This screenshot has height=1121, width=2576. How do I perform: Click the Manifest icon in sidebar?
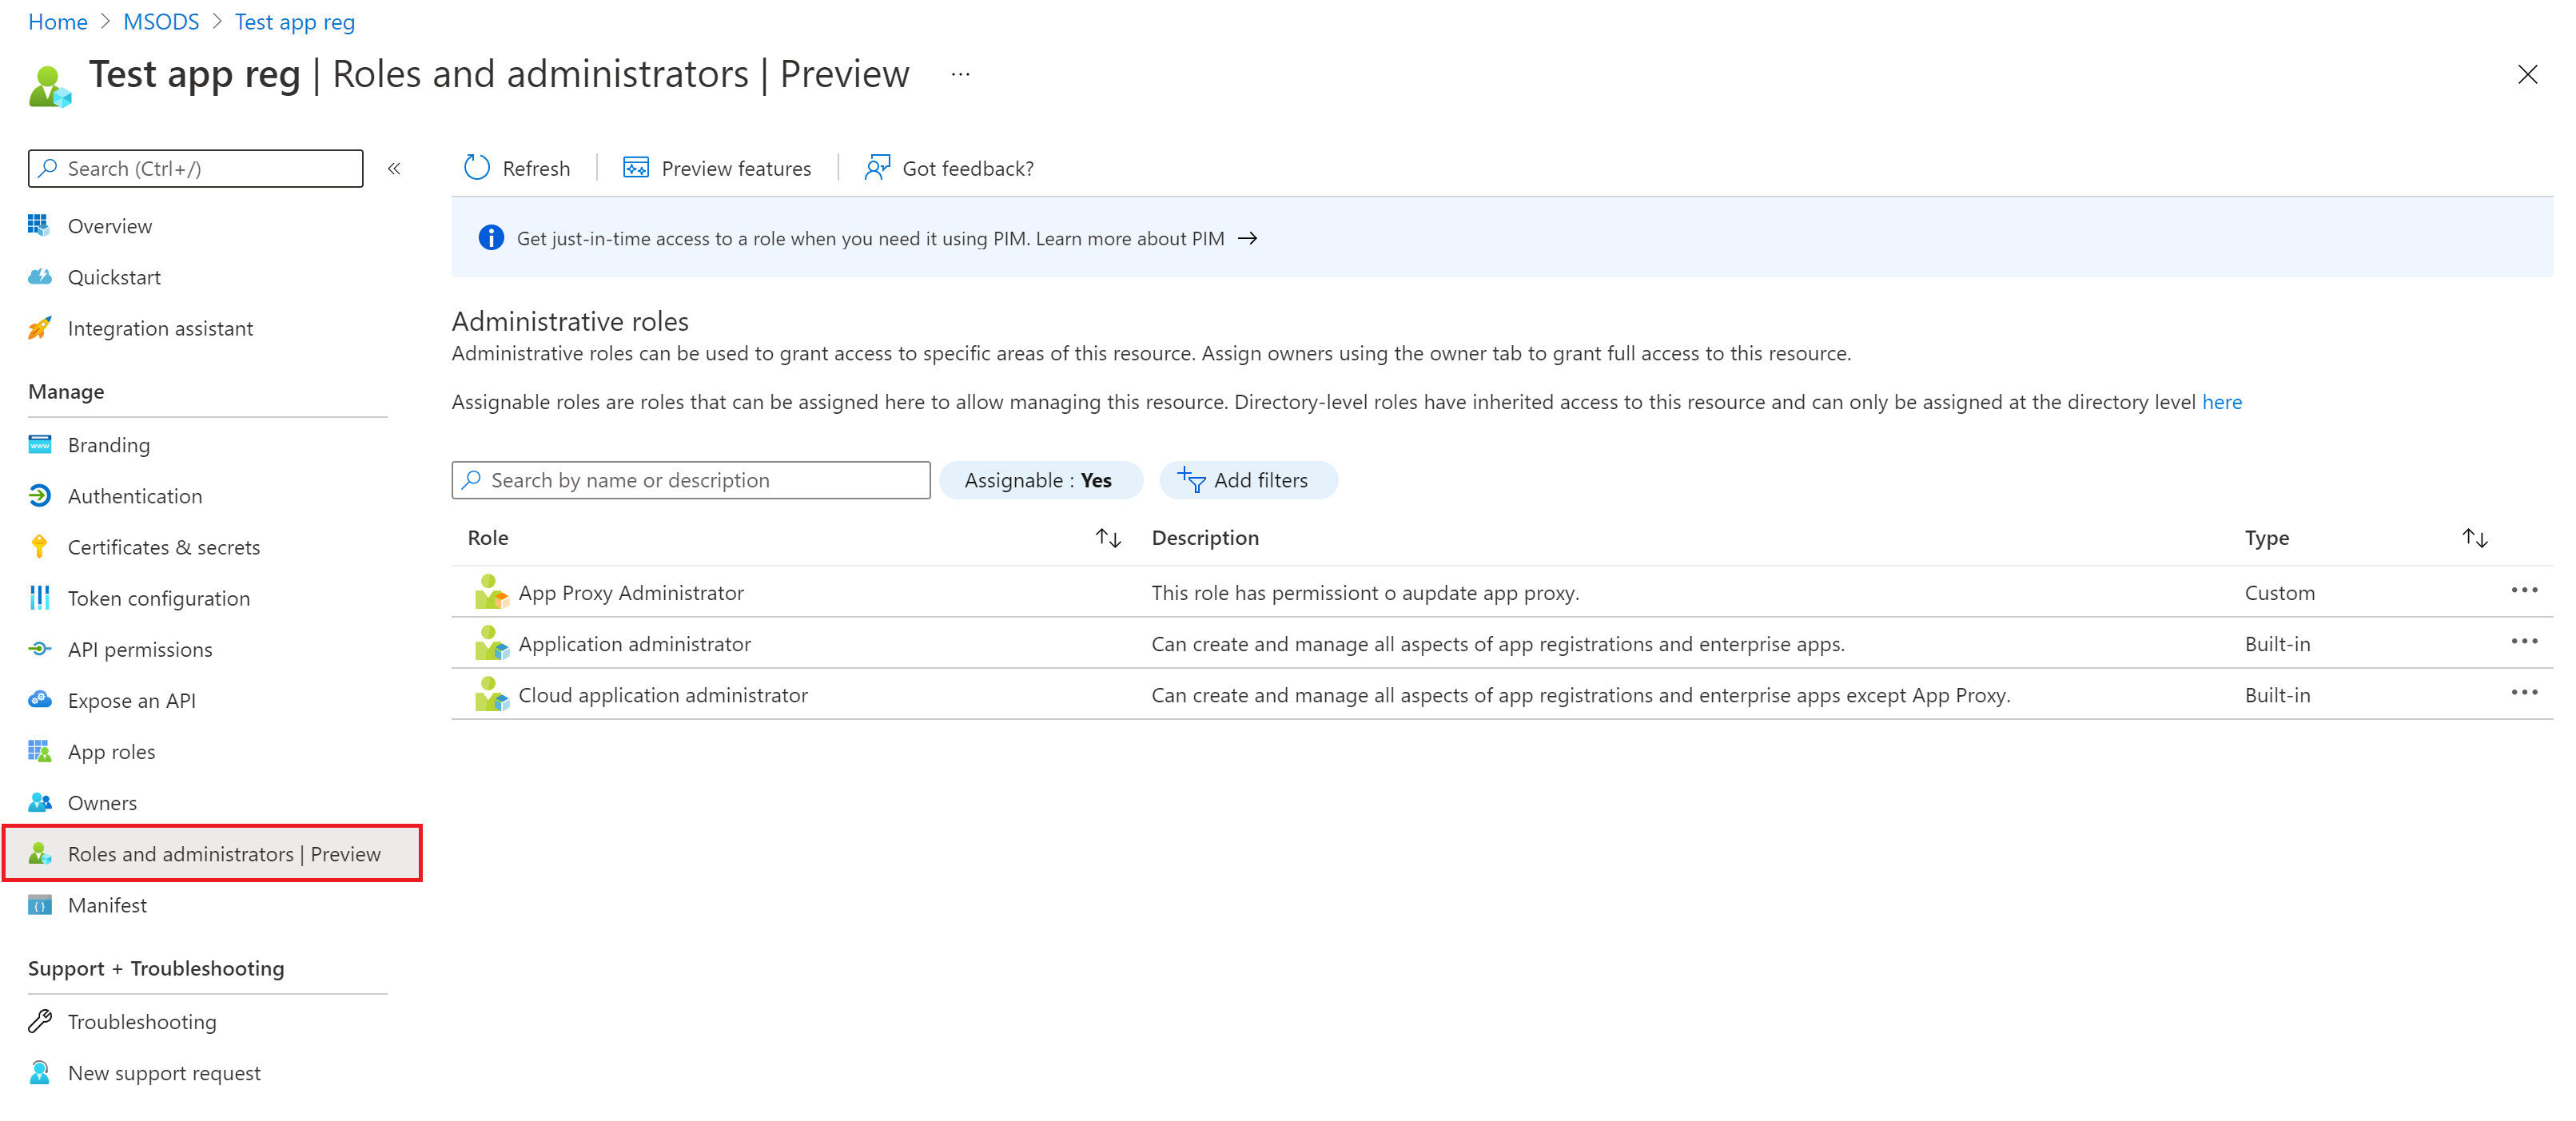pos(39,904)
